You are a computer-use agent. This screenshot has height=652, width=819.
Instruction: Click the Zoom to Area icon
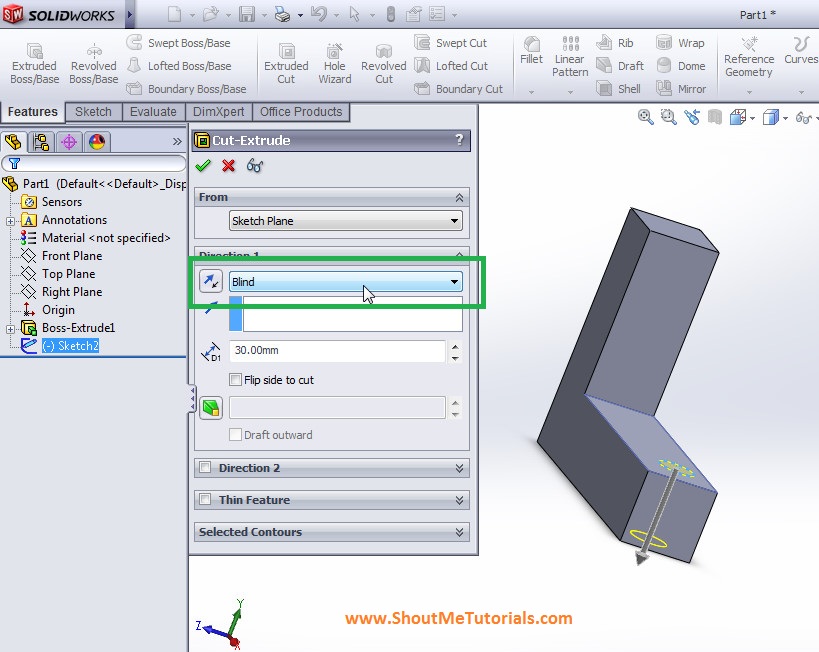click(669, 117)
